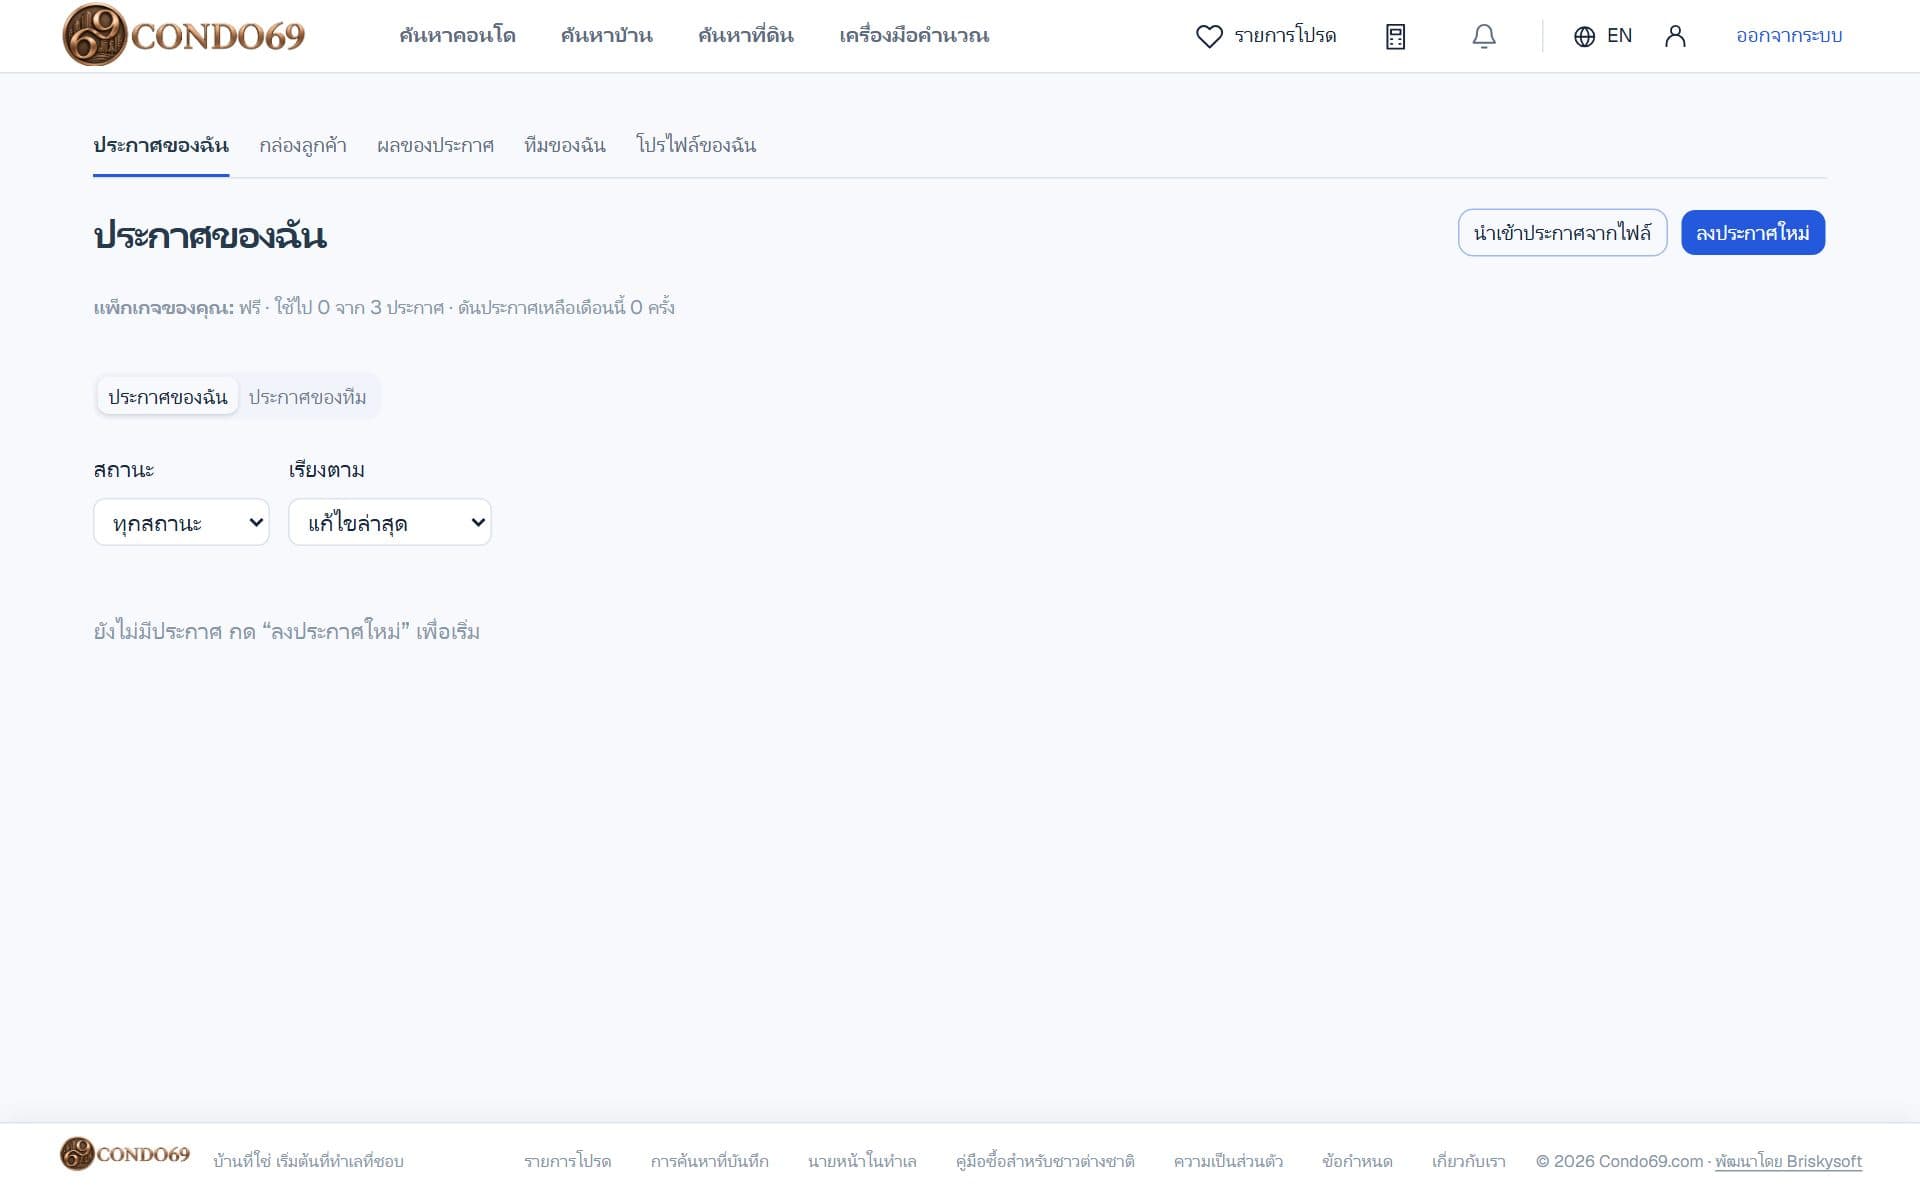Switch to the ผลของประกาศ tab
This screenshot has height=1200, width=1920.
coord(435,146)
